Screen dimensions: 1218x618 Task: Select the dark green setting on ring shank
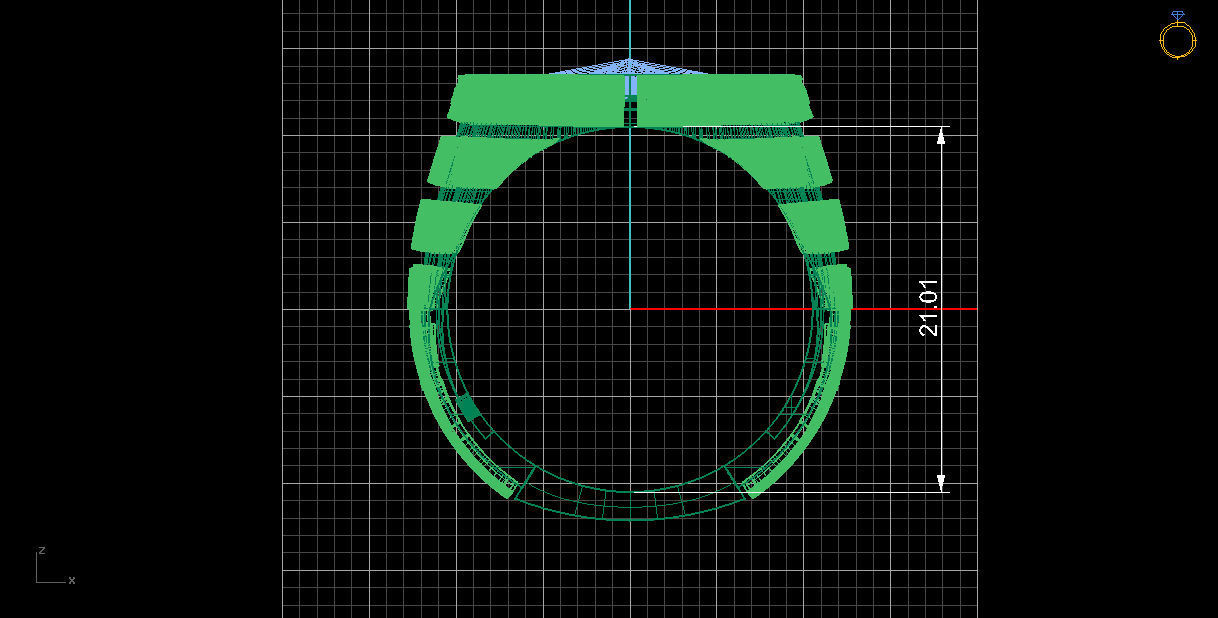pyautogui.click(x=468, y=407)
